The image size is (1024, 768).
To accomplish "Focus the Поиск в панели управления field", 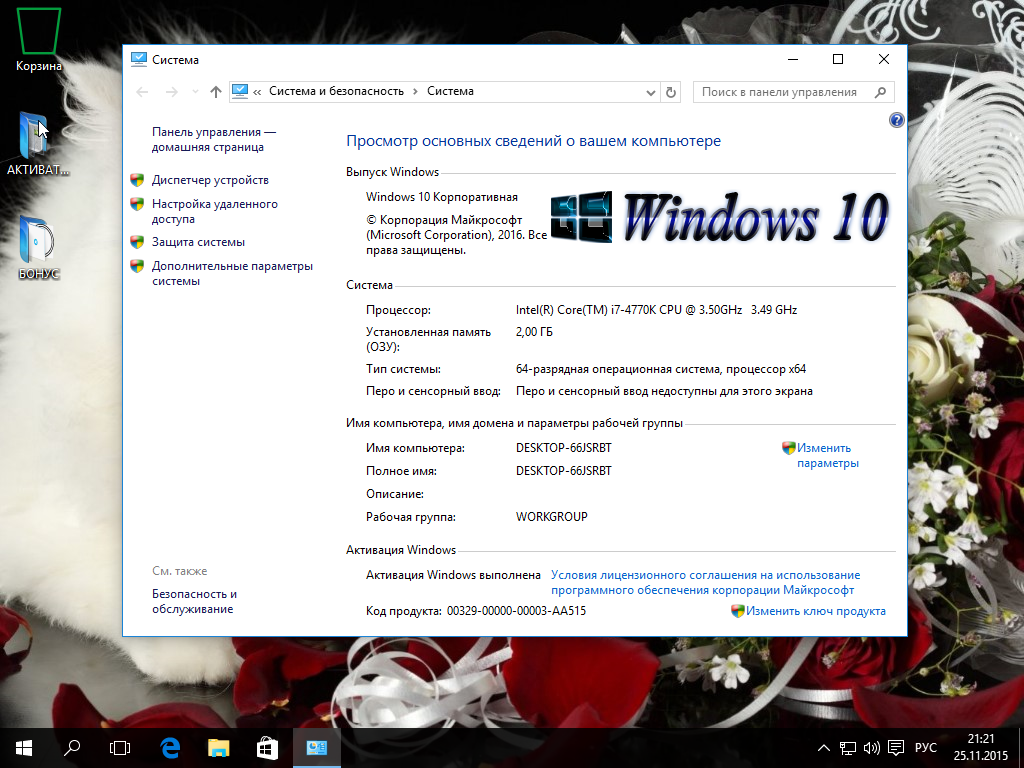I will coord(793,92).
